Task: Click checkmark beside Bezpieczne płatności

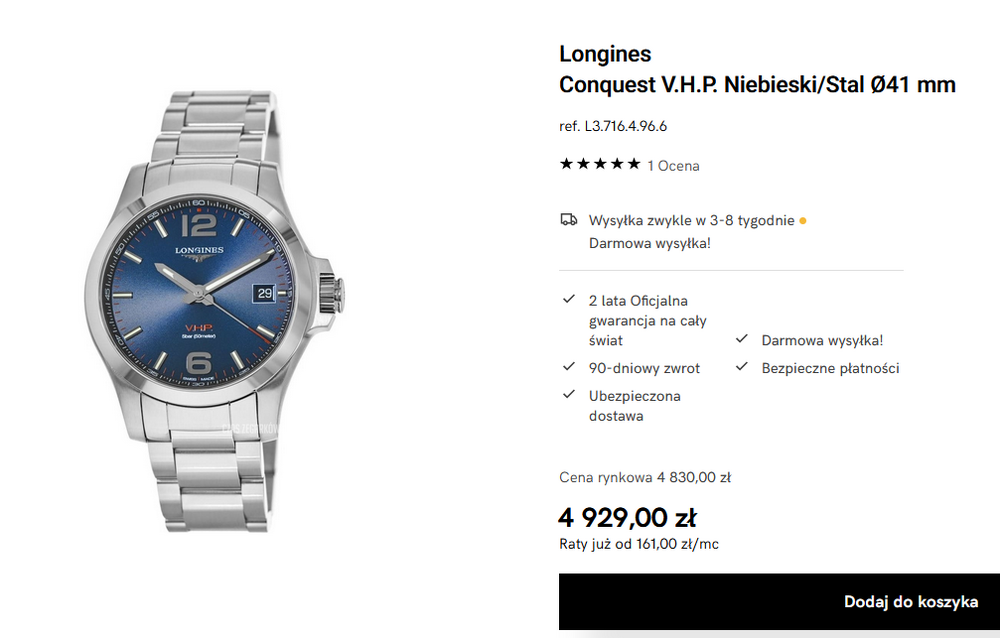Action: pyautogui.click(x=742, y=366)
